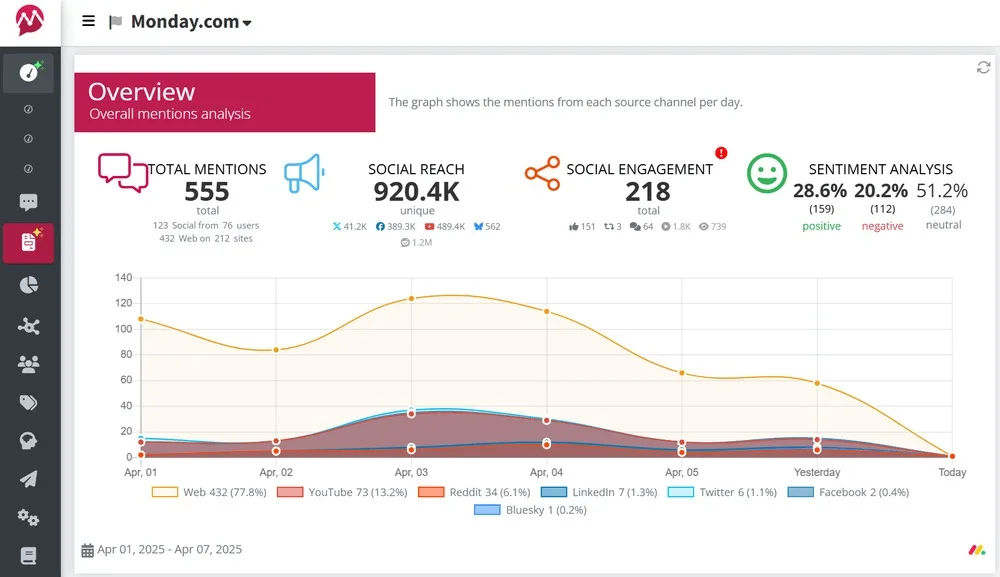Click the Mentionlytics logo in top-left corner

tap(29, 20)
